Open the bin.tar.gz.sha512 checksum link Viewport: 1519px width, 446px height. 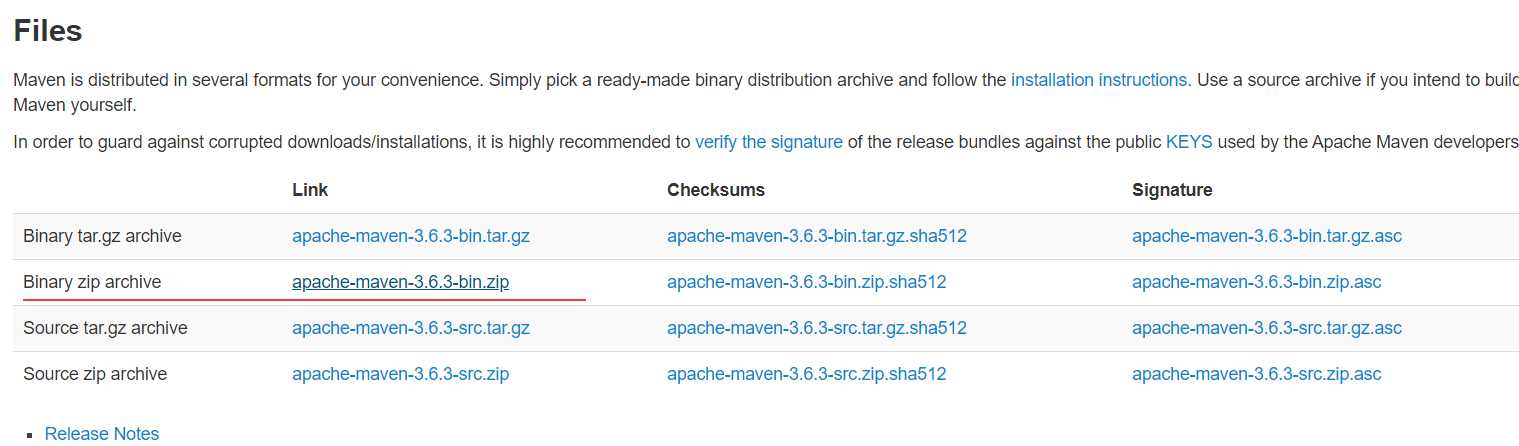coord(816,237)
